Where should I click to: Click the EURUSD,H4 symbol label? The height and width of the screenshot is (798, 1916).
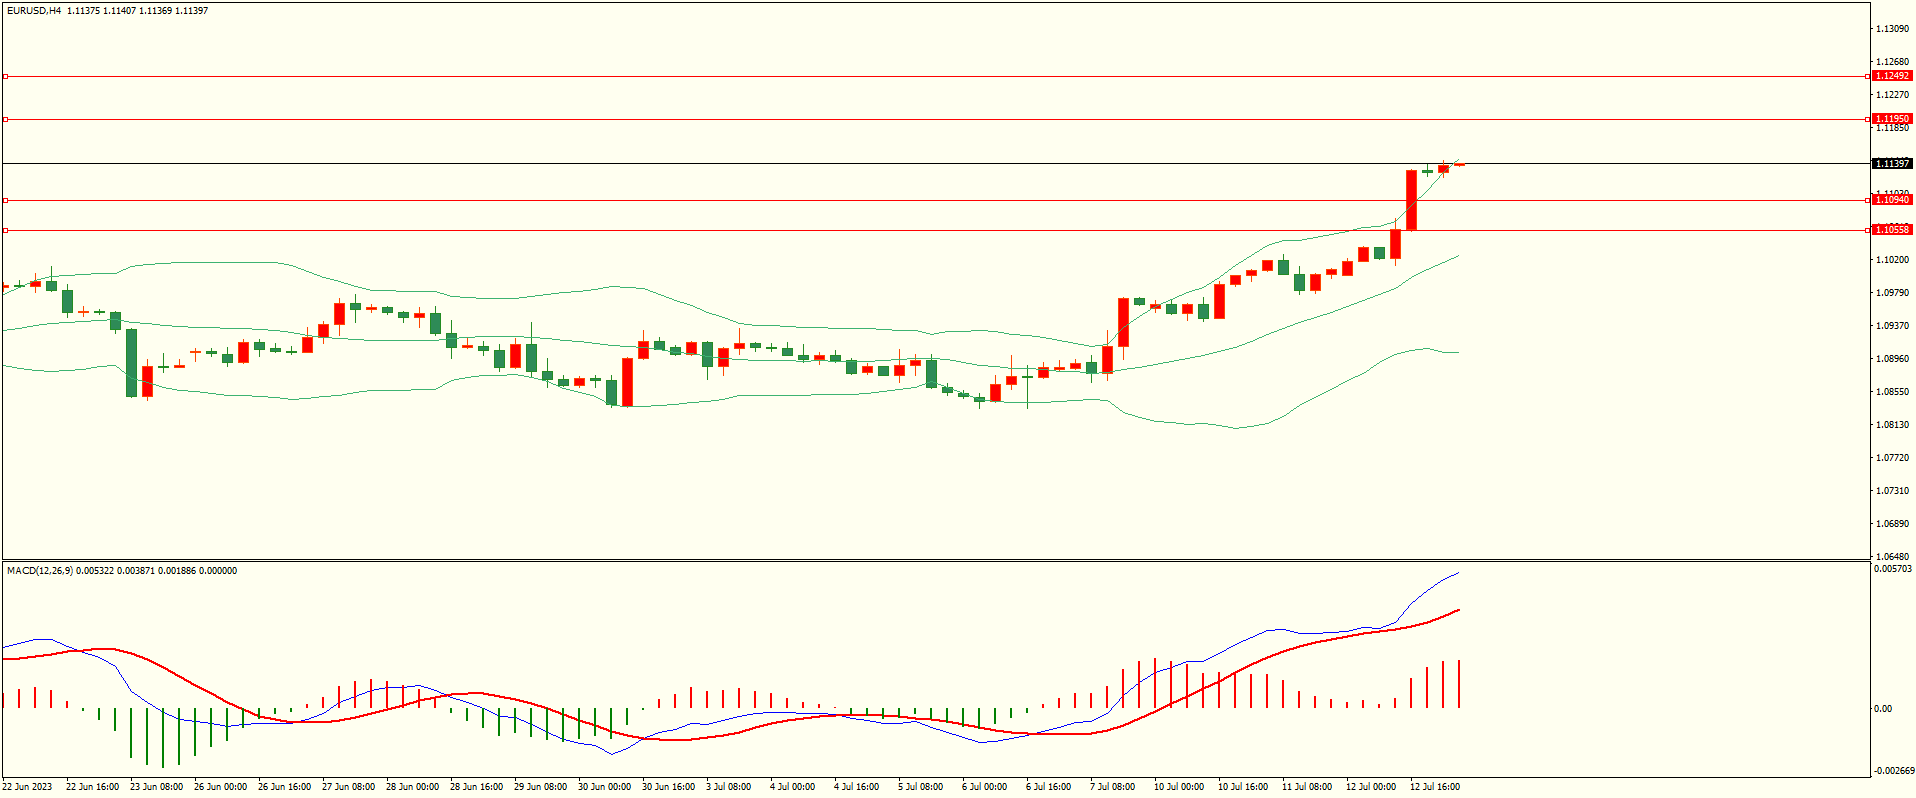pyautogui.click(x=34, y=11)
